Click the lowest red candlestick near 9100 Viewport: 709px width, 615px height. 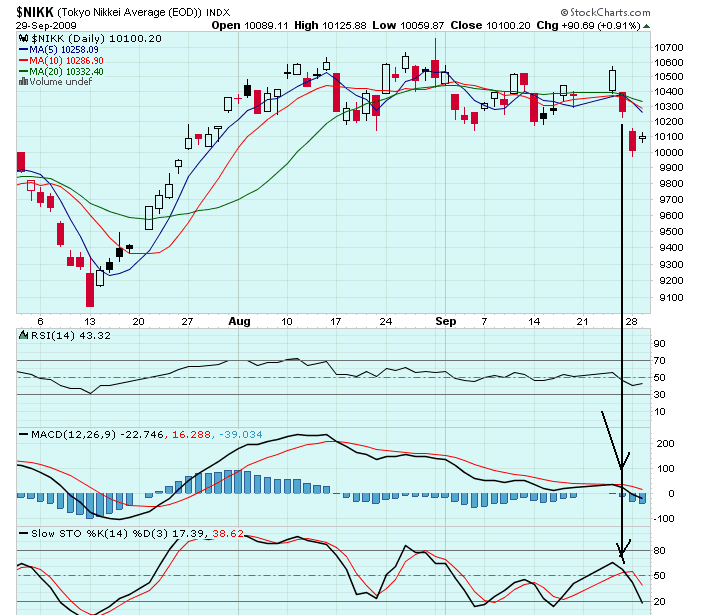(90, 284)
